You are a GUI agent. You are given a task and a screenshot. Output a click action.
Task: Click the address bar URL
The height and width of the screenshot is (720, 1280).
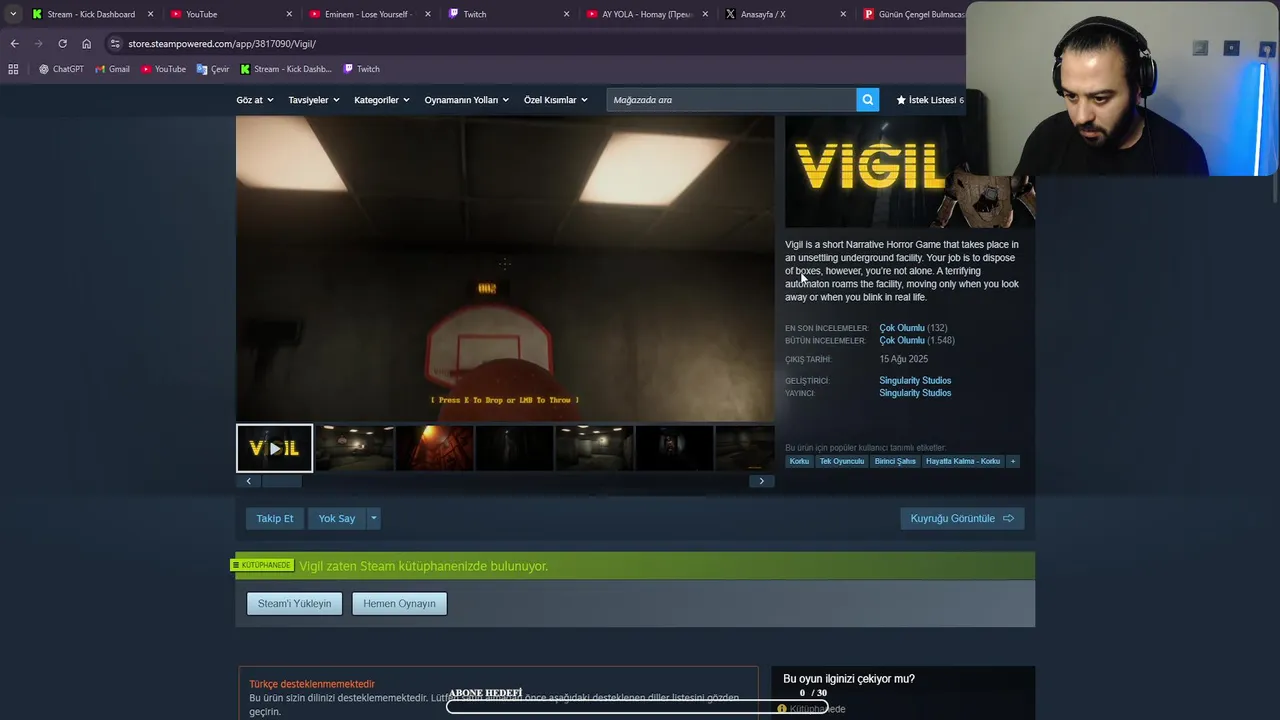tap(222, 43)
